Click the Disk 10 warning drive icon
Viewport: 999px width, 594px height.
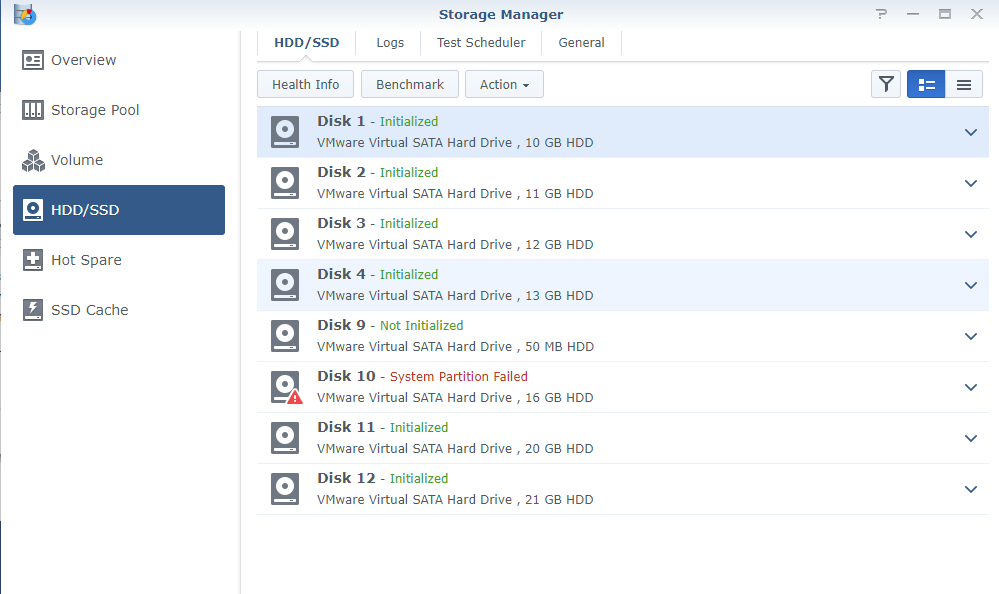pyautogui.click(x=286, y=387)
